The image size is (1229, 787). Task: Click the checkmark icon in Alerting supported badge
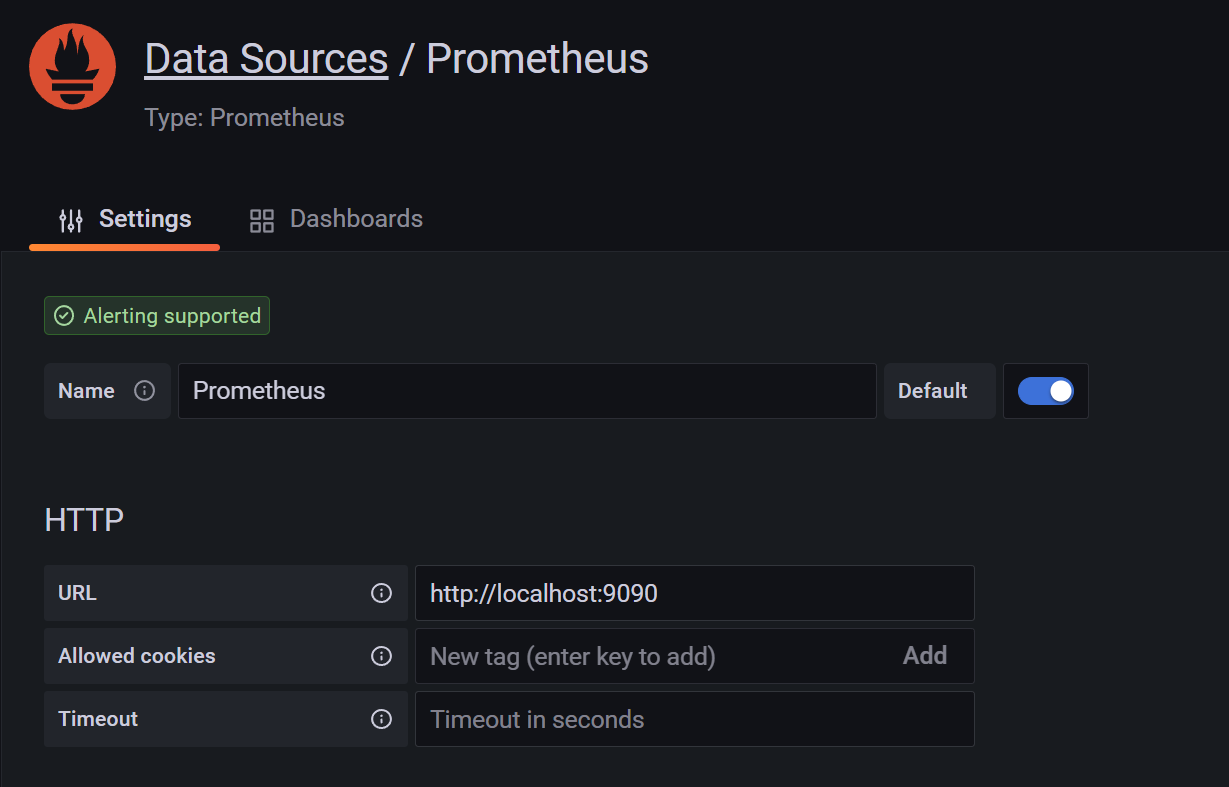pyautogui.click(x=63, y=315)
